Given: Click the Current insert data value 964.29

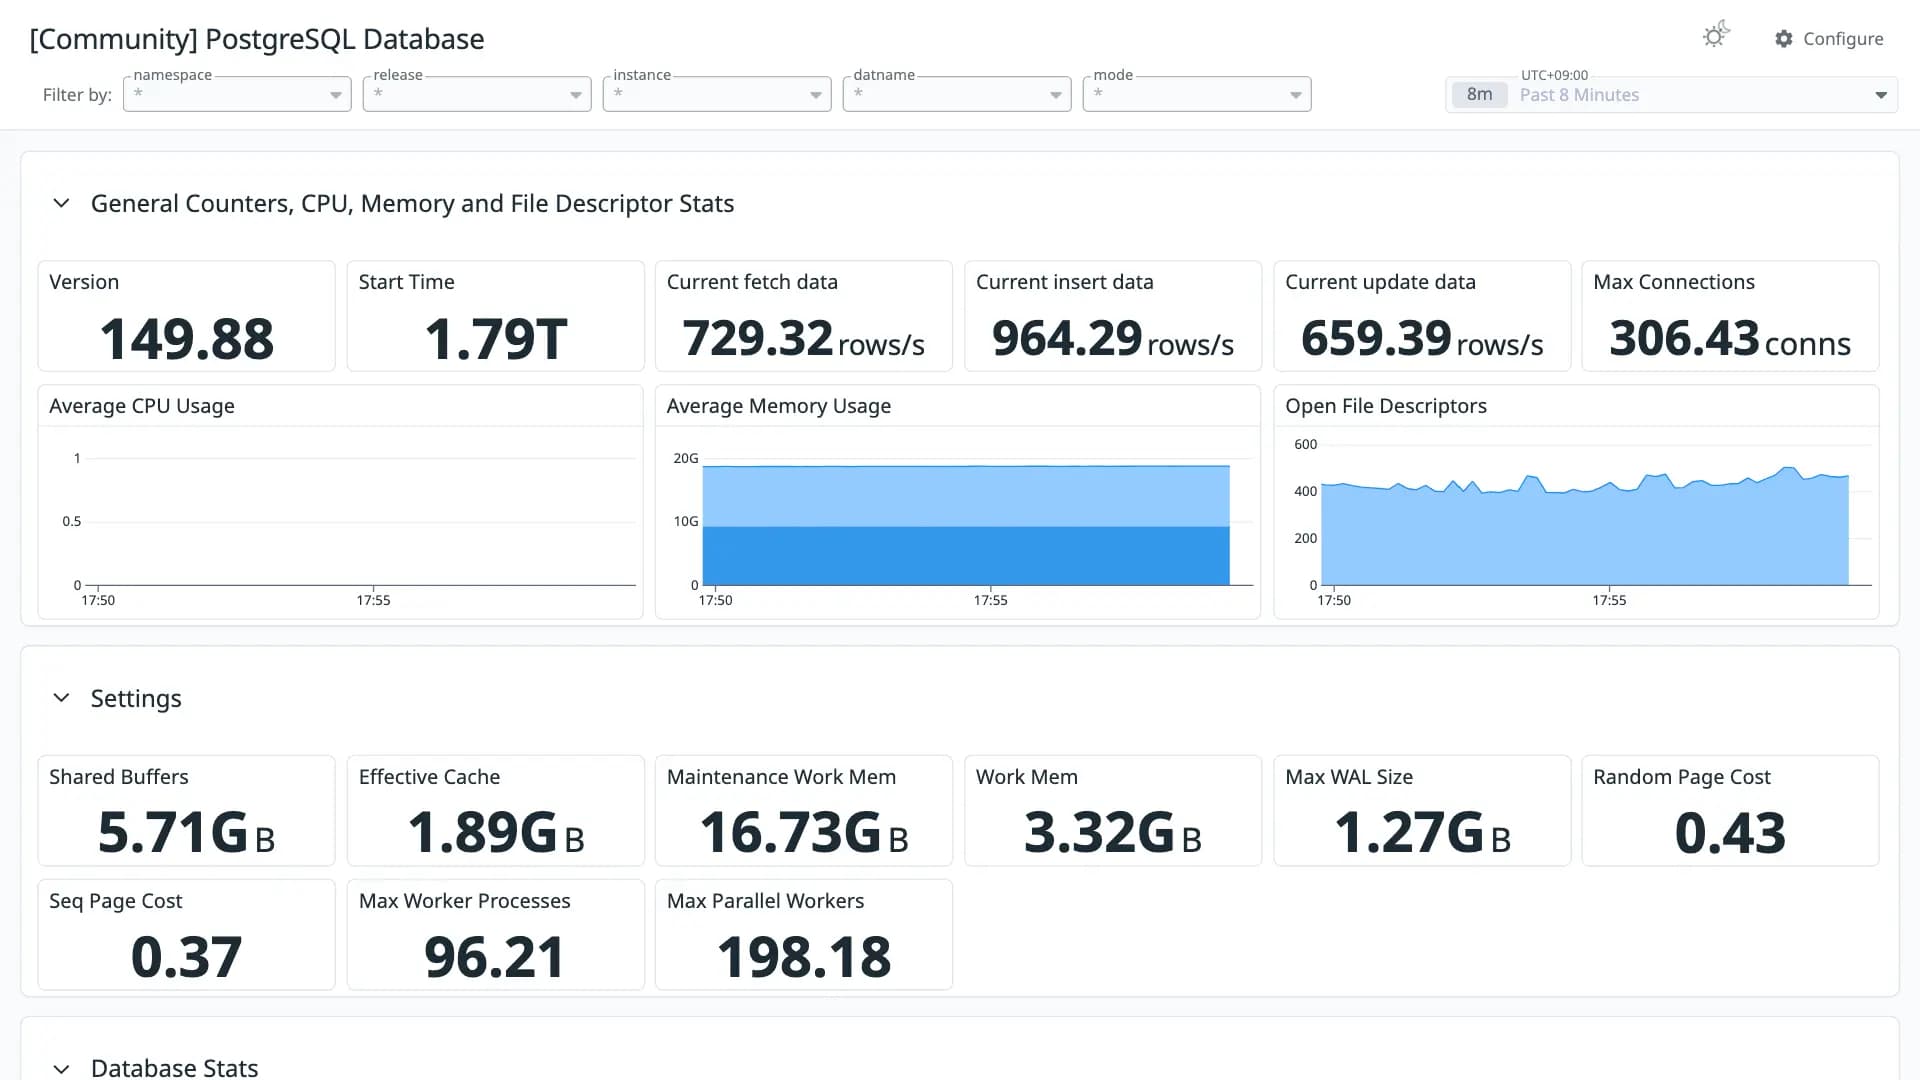Looking at the screenshot, I should (x=1067, y=338).
